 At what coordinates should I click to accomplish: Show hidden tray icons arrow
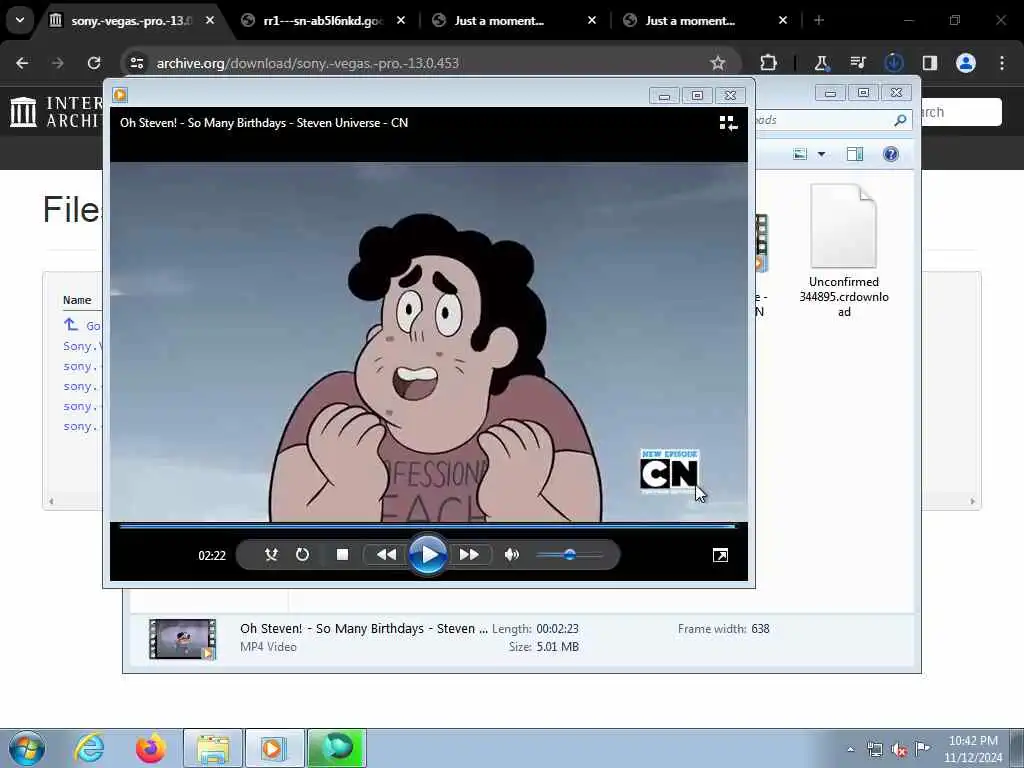pyautogui.click(x=850, y=749)
